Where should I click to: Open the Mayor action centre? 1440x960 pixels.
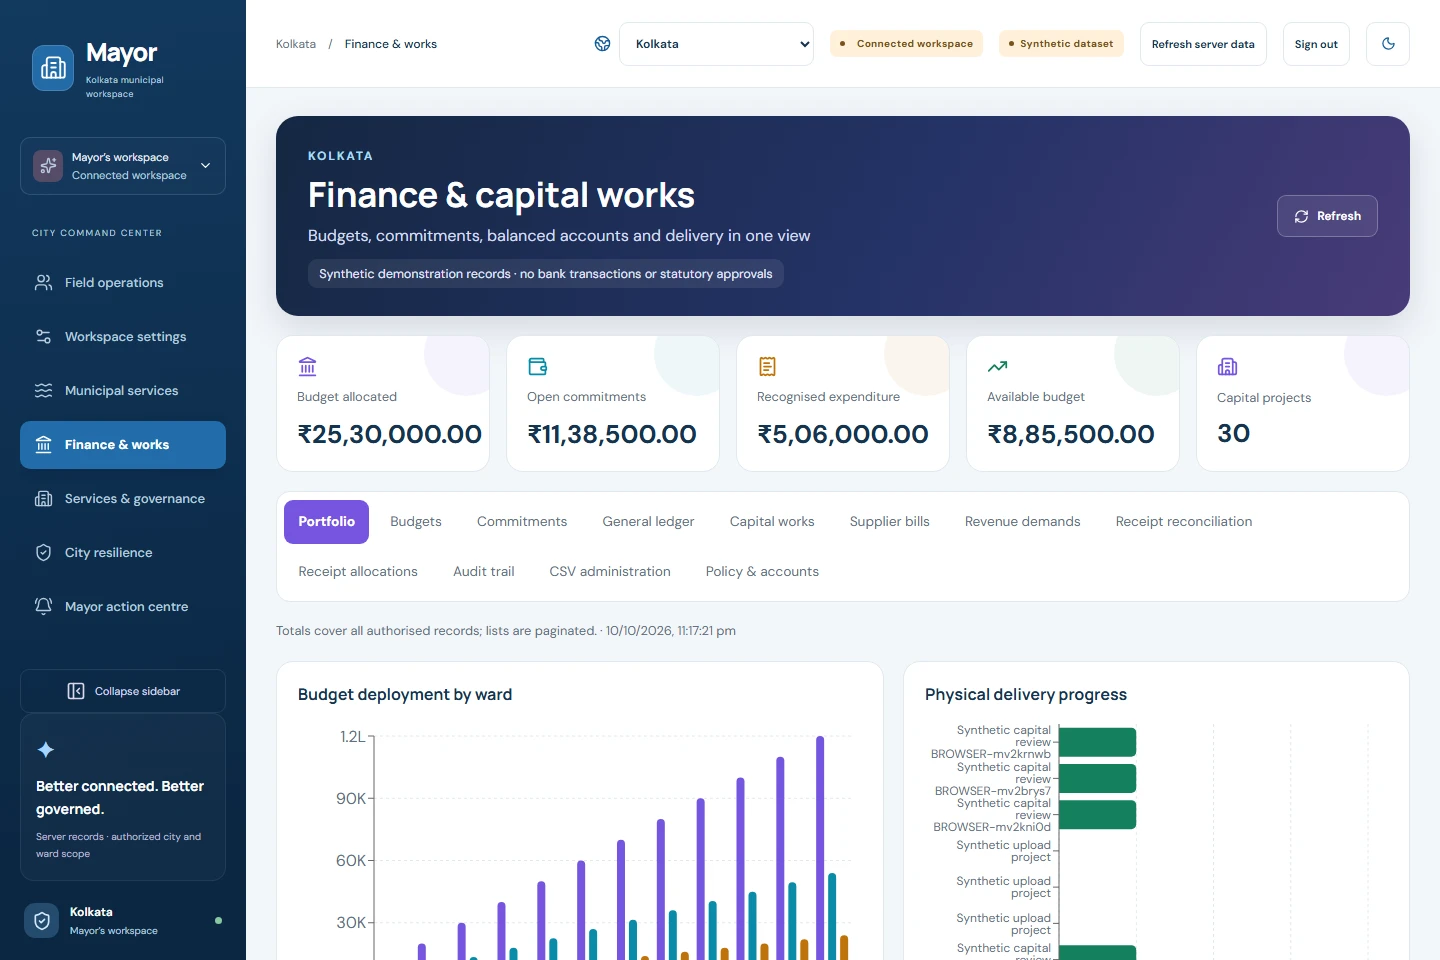coord(123,607)
